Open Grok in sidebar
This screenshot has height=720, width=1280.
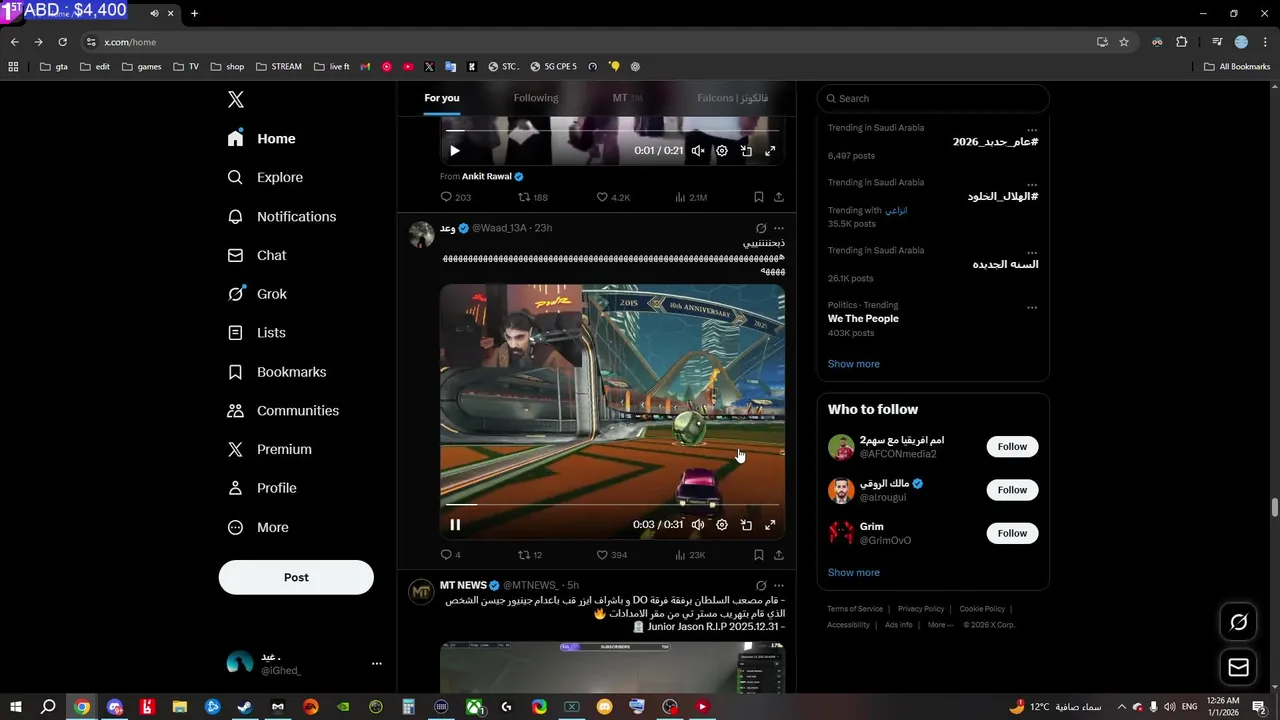257,294
